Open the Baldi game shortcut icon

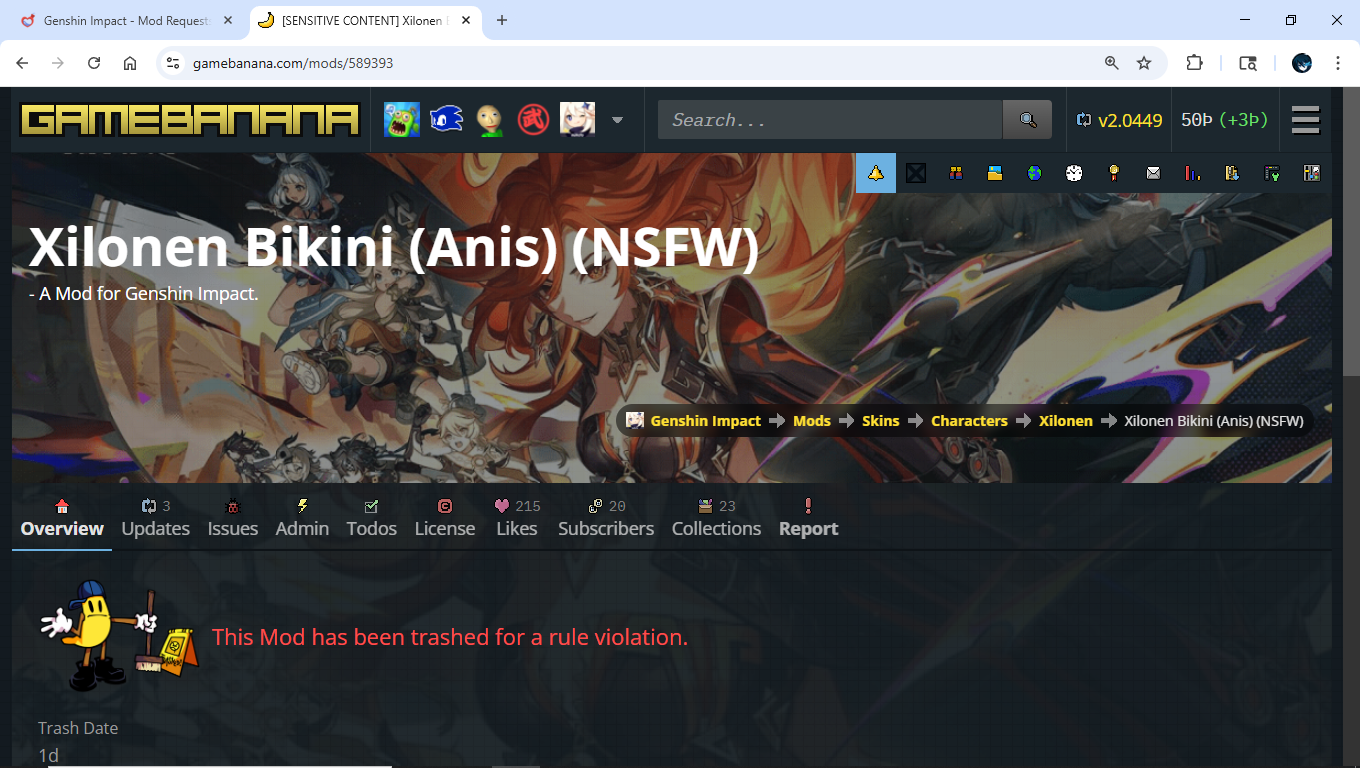tap(490, 120)
